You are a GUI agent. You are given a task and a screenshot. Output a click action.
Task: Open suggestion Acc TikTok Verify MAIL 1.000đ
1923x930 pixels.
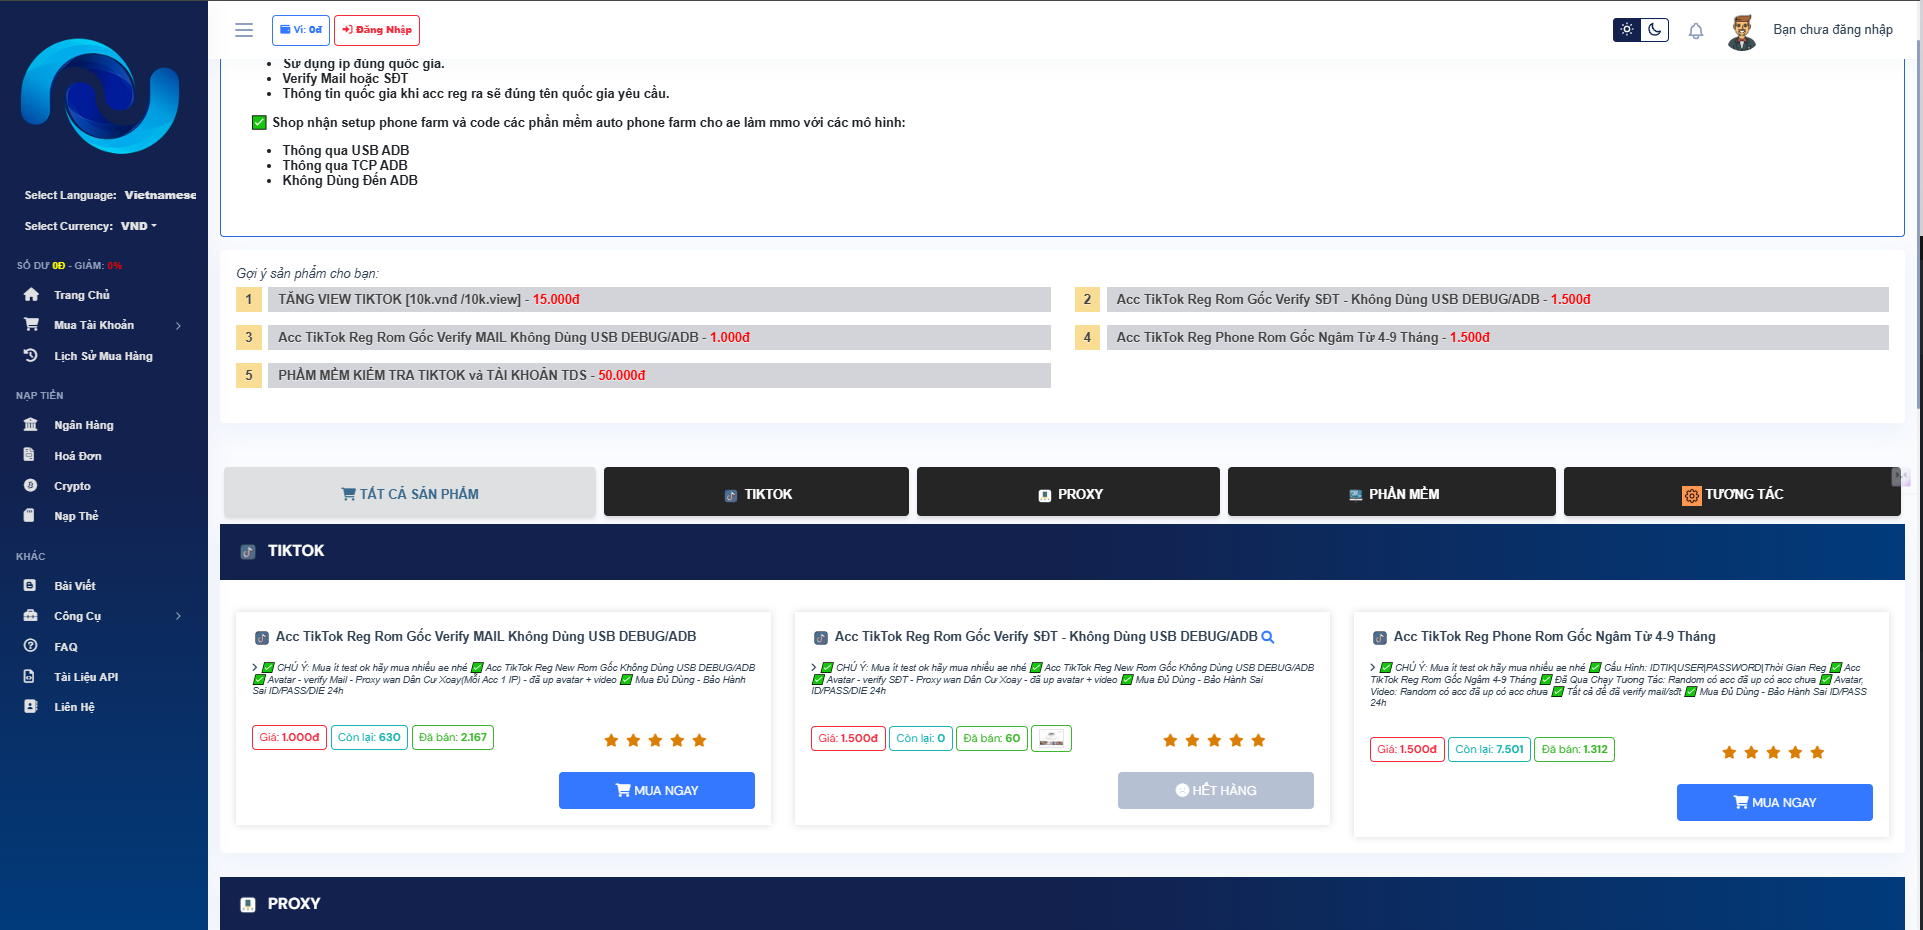(x=659, y=337)
